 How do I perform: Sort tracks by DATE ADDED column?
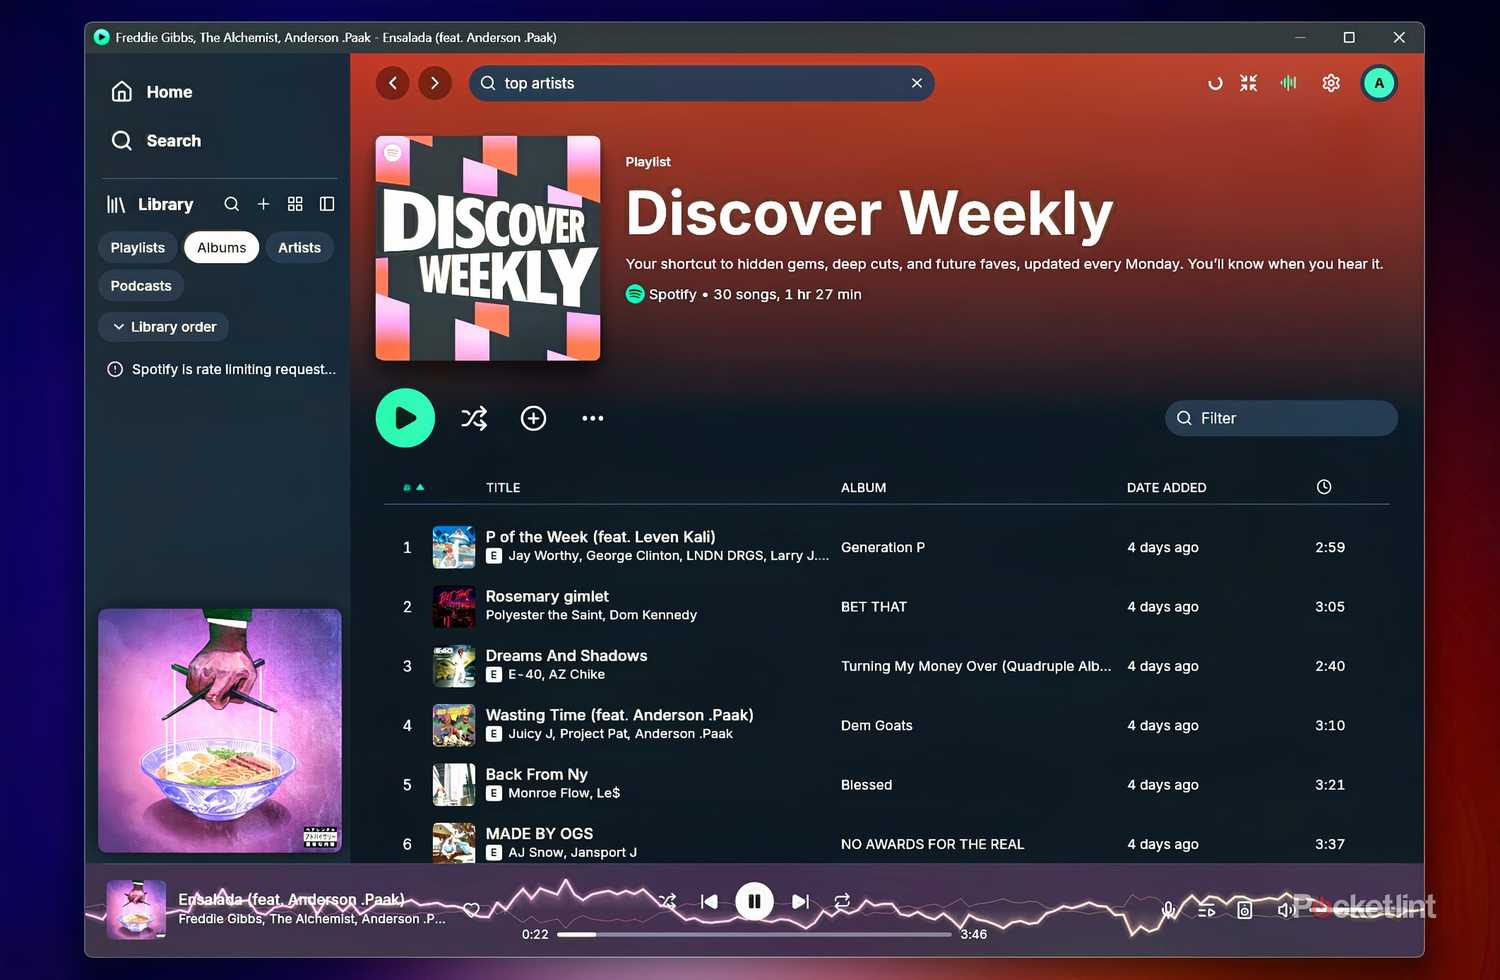[1167, 488]
